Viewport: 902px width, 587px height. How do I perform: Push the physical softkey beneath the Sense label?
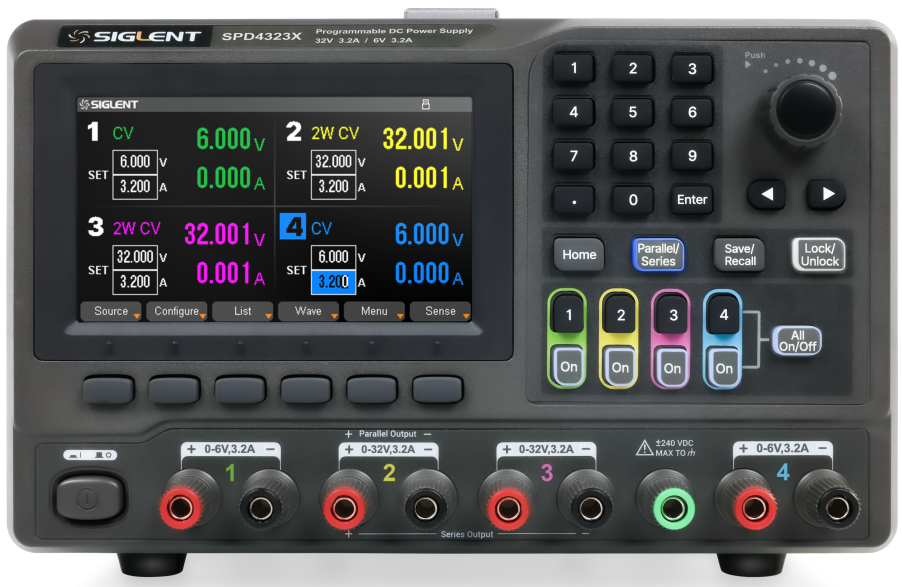pos(438,390)
